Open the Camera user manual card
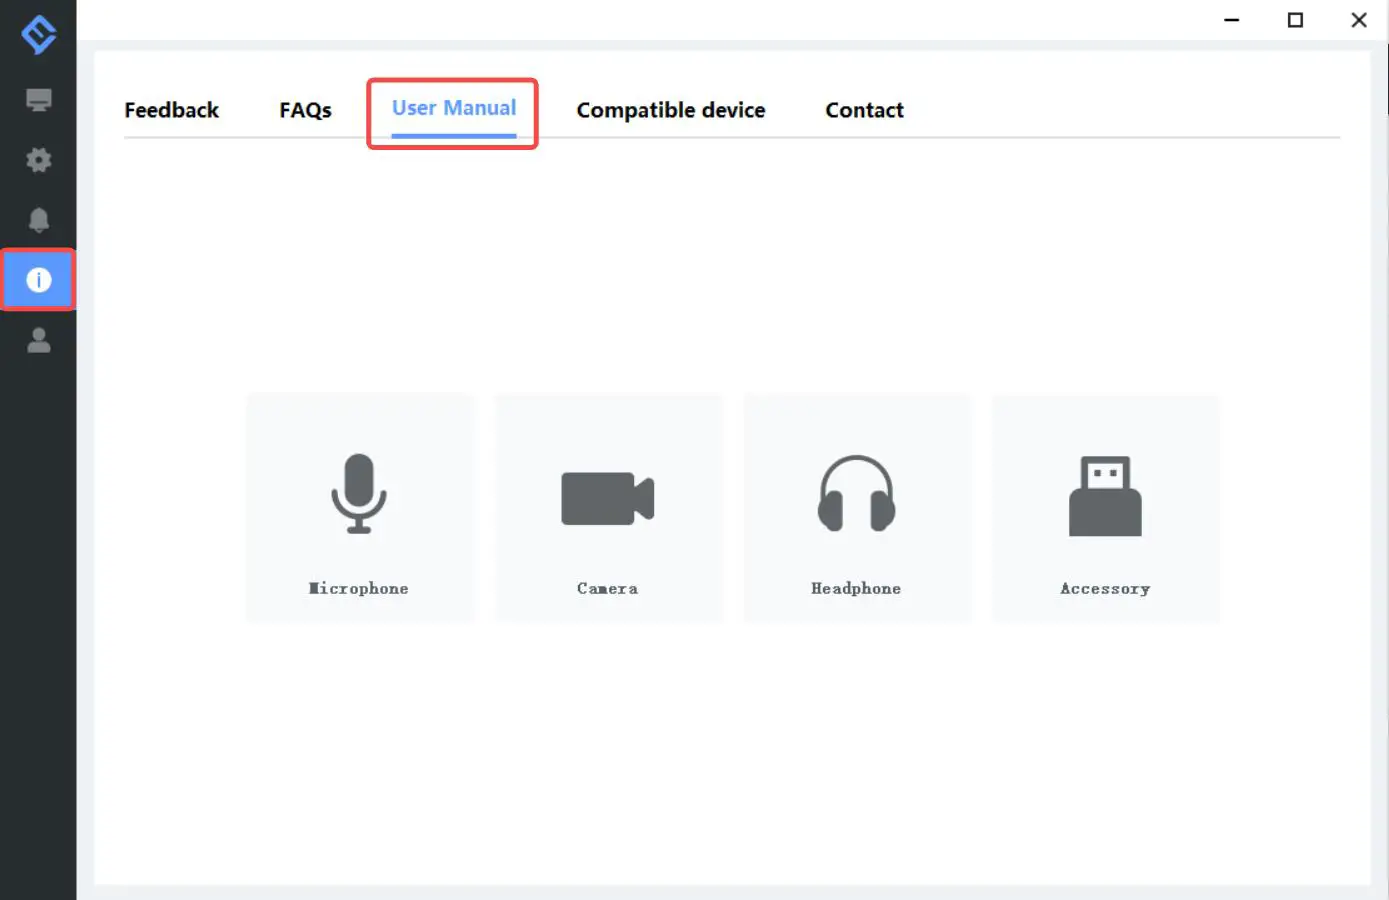 tap(608, 508)
